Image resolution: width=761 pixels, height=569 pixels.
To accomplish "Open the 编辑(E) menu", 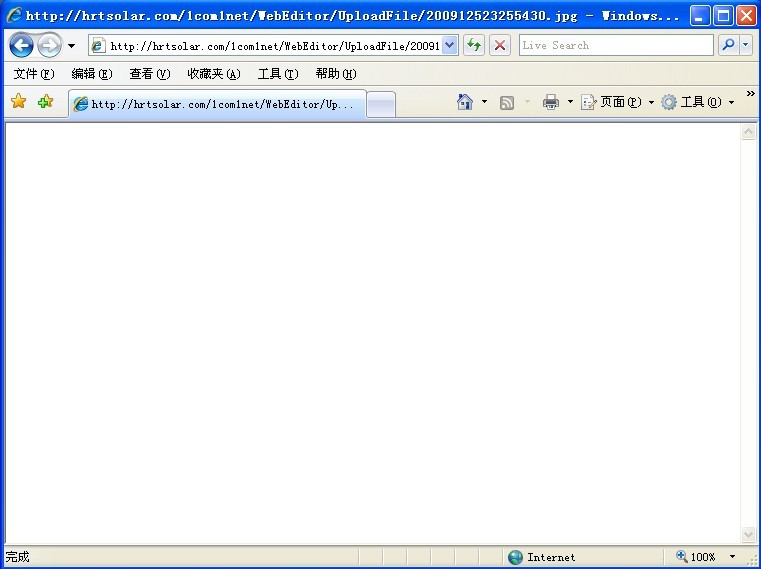I will [x=92, y=74].
